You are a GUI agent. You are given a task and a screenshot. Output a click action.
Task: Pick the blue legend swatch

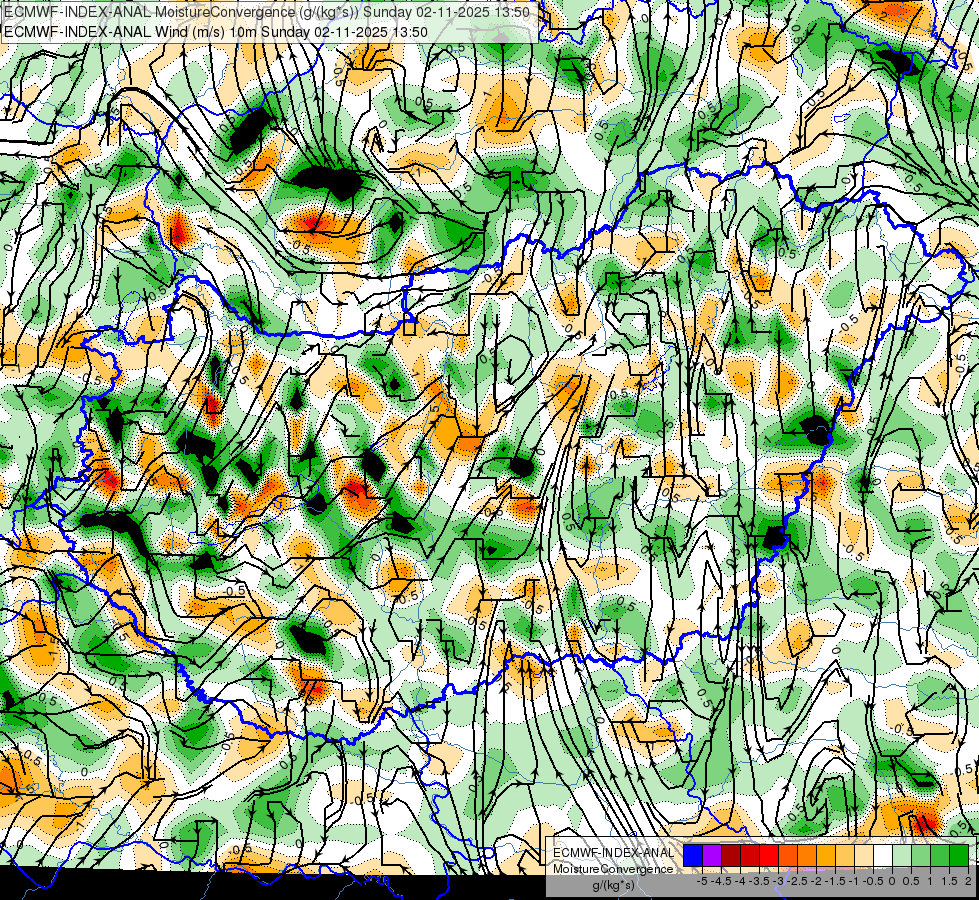(693, 856)
